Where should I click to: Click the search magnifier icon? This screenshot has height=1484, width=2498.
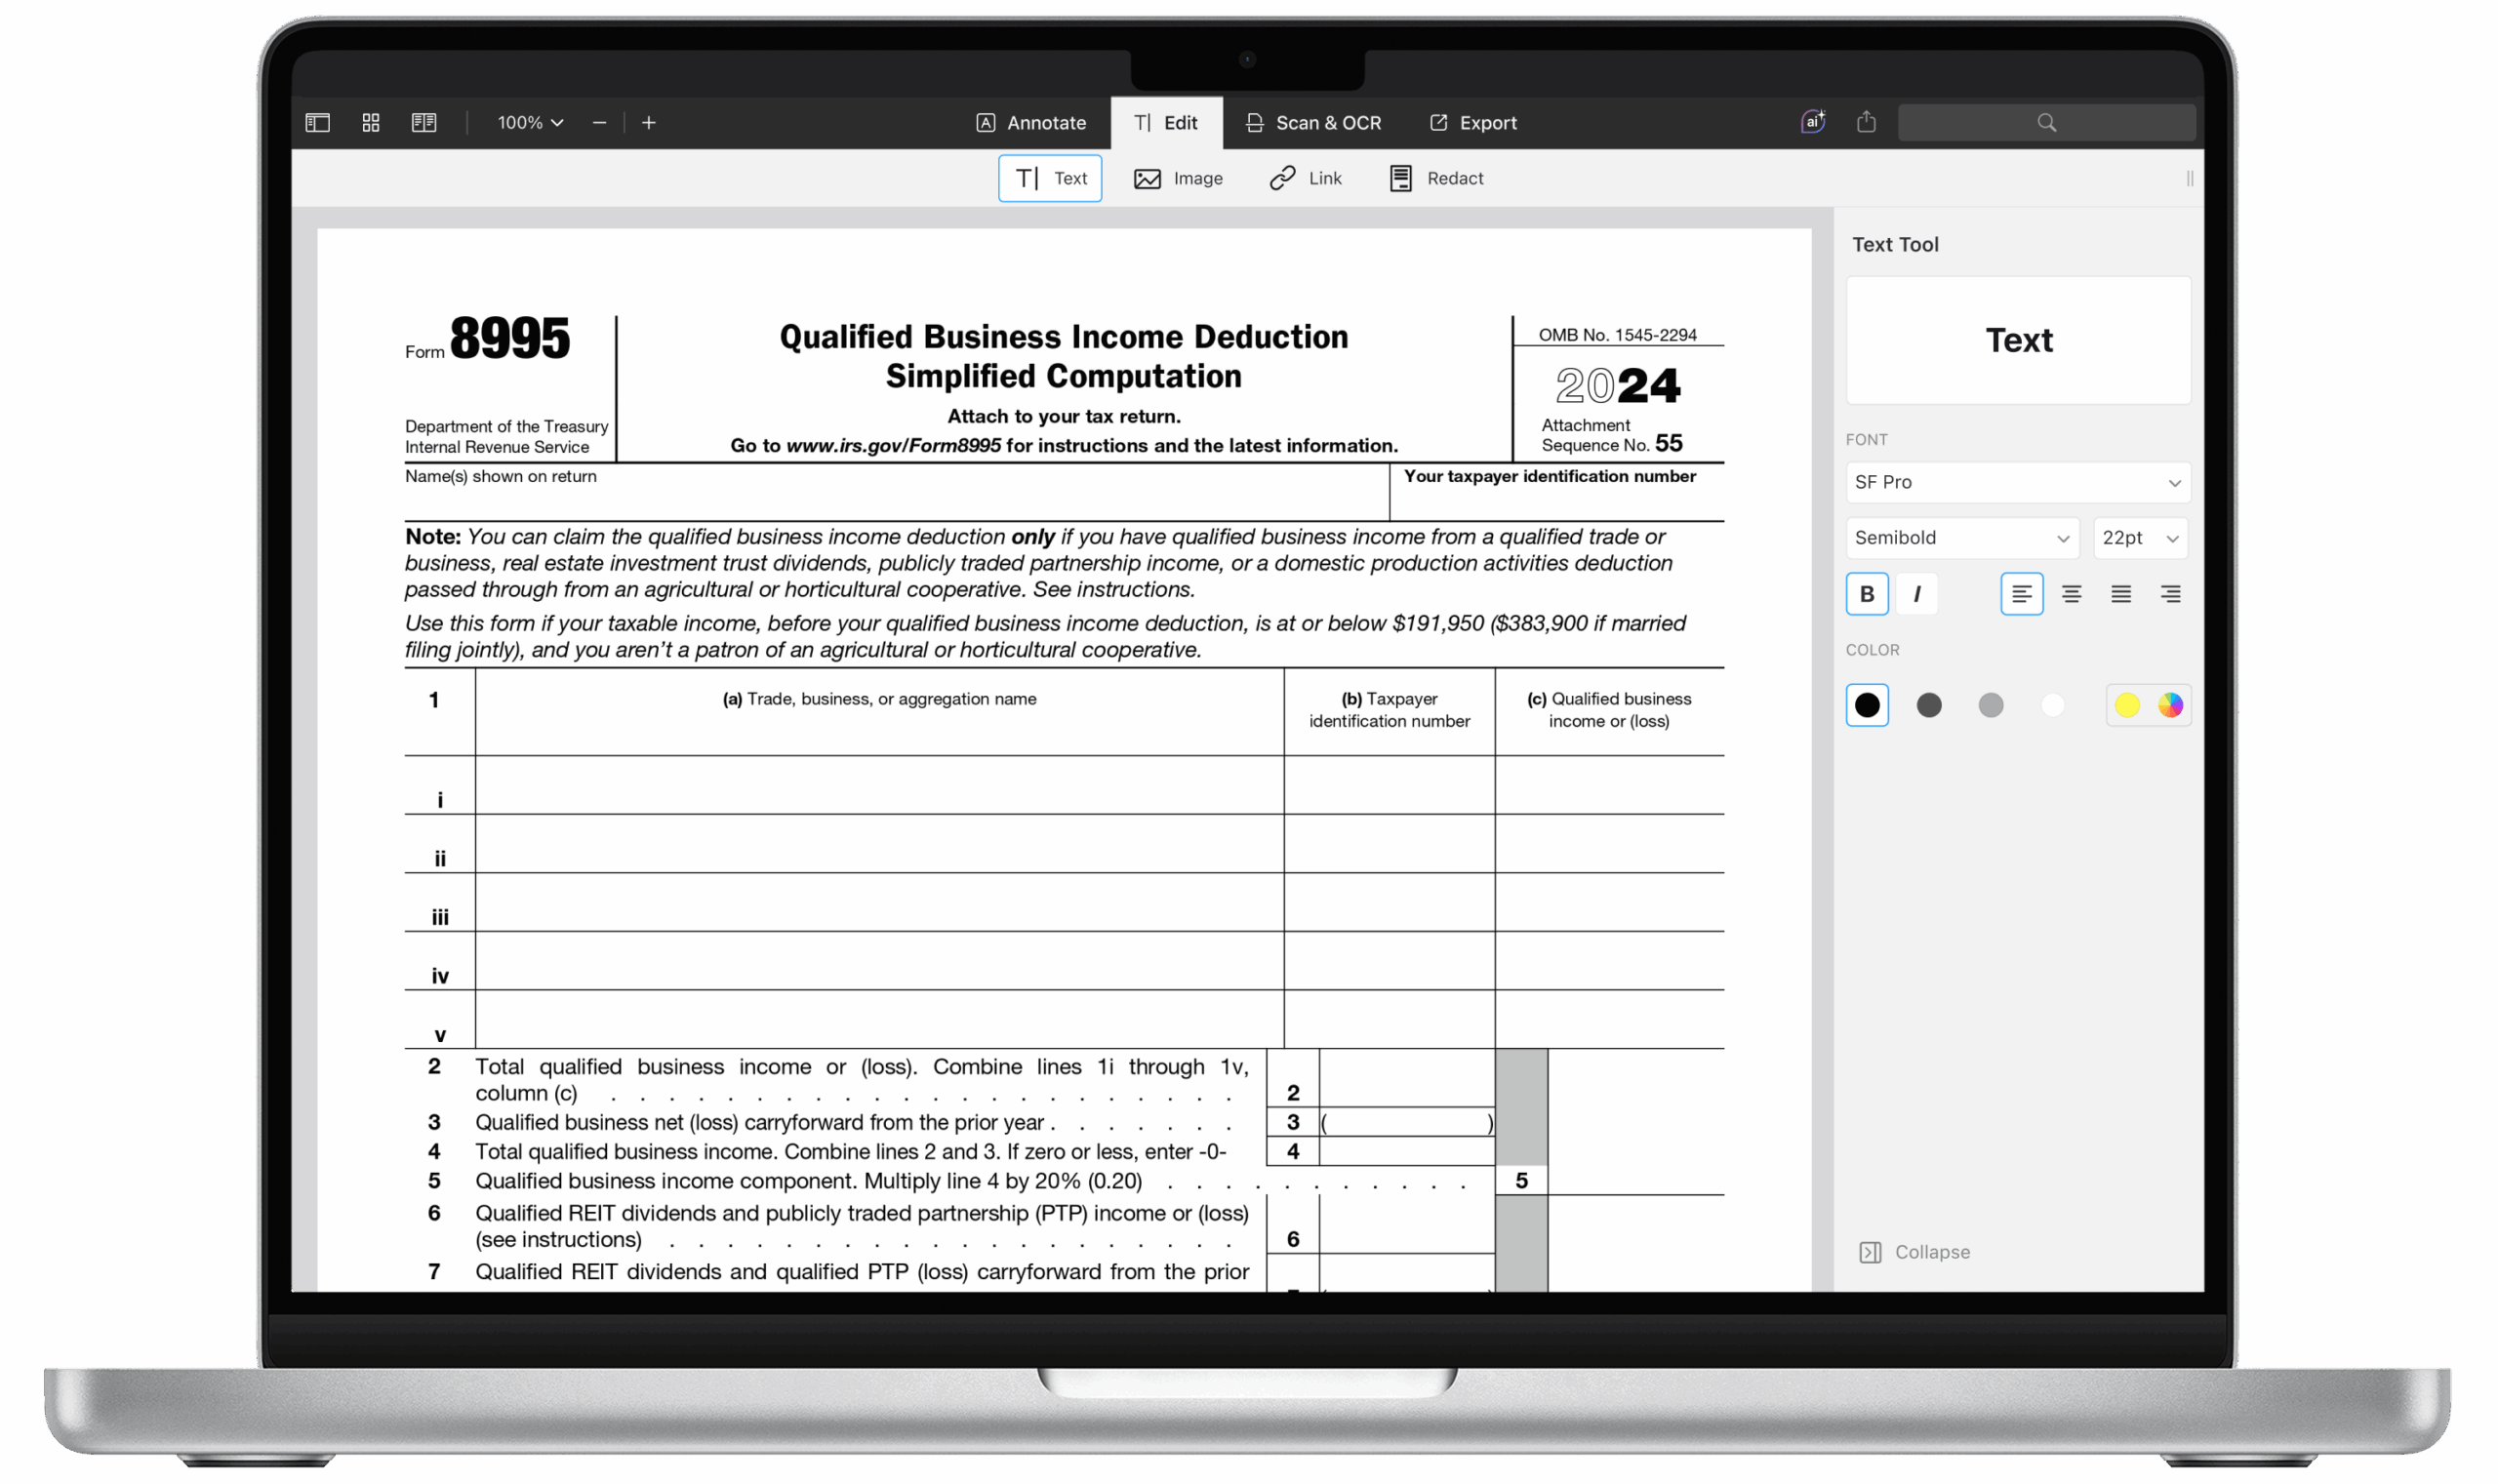pos(2046,122)
